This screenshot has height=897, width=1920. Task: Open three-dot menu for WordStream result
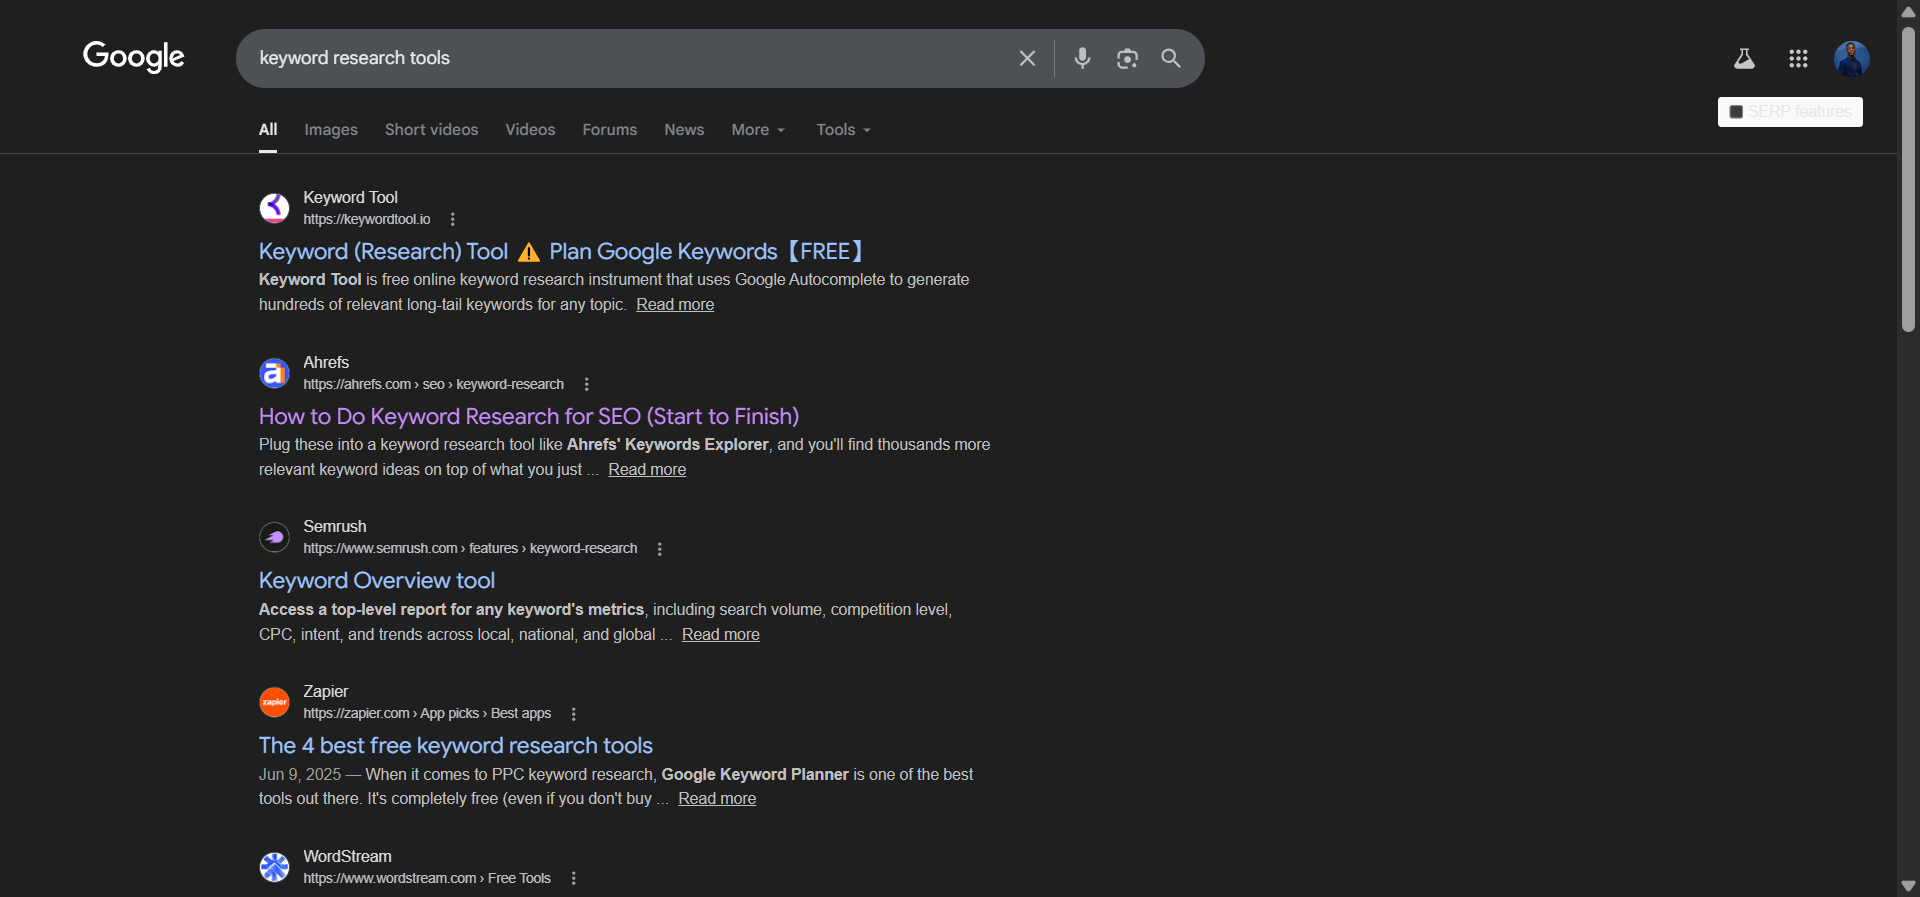click(573, 878)
